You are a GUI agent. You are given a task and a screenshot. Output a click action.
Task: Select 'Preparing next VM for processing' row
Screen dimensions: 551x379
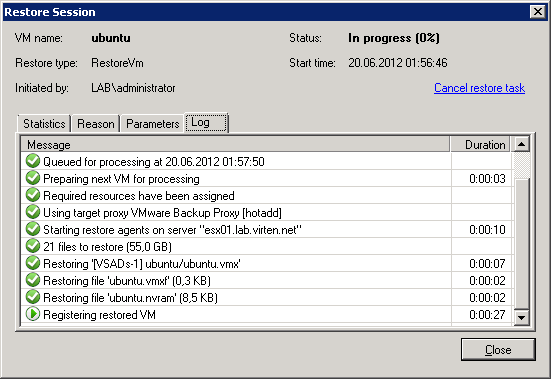(266, 178)
